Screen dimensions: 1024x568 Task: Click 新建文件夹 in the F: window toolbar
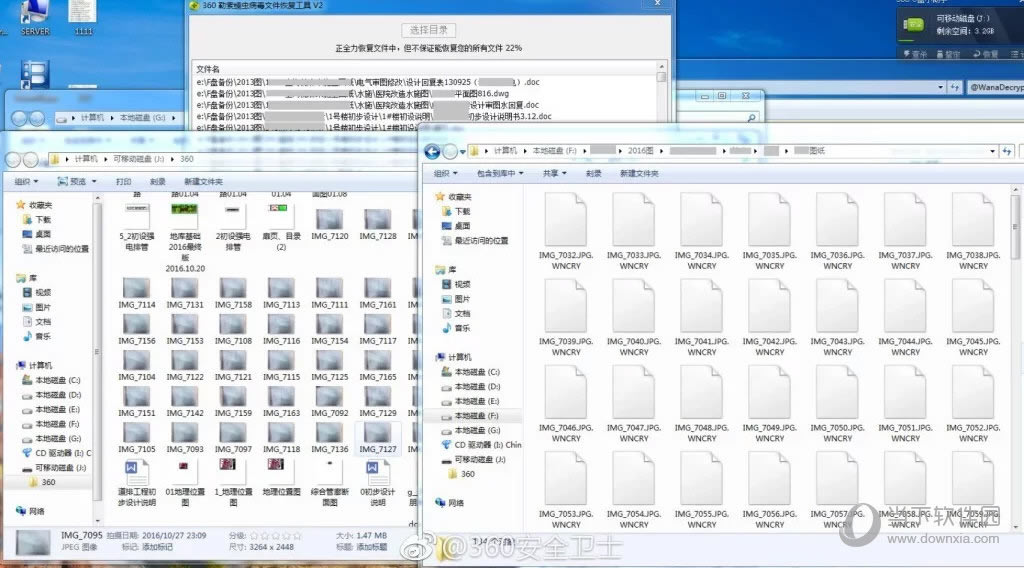coord(639,173)
